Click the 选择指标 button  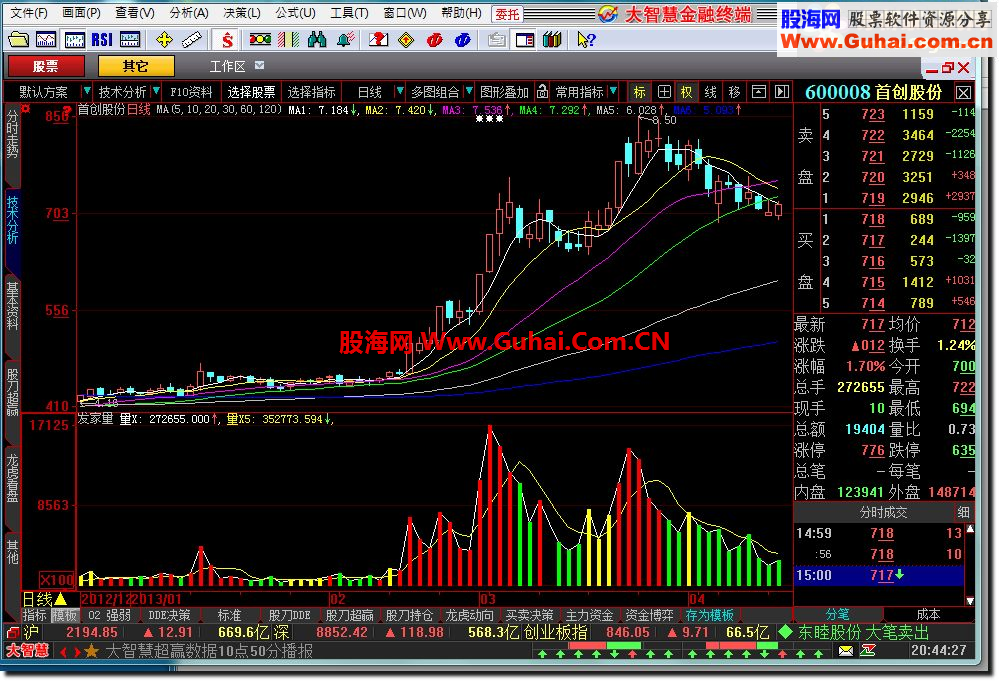pos(311,92)
